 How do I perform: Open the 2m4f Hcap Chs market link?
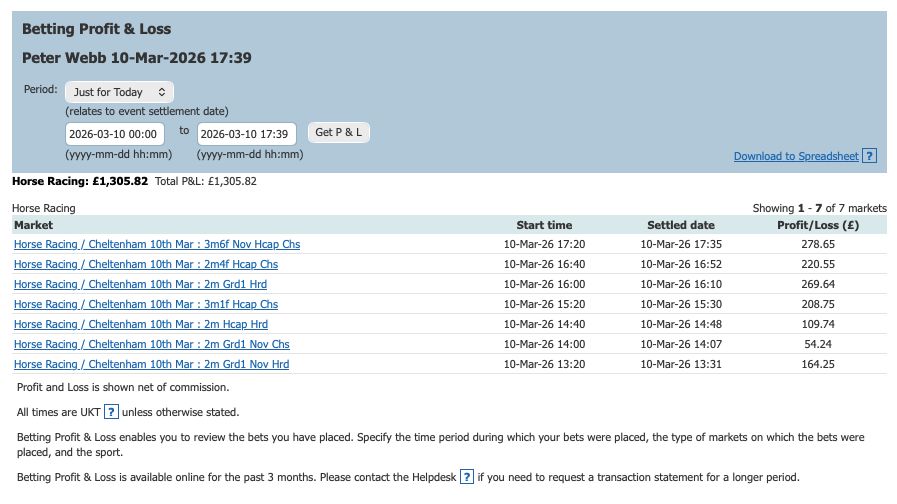(146, 264)
